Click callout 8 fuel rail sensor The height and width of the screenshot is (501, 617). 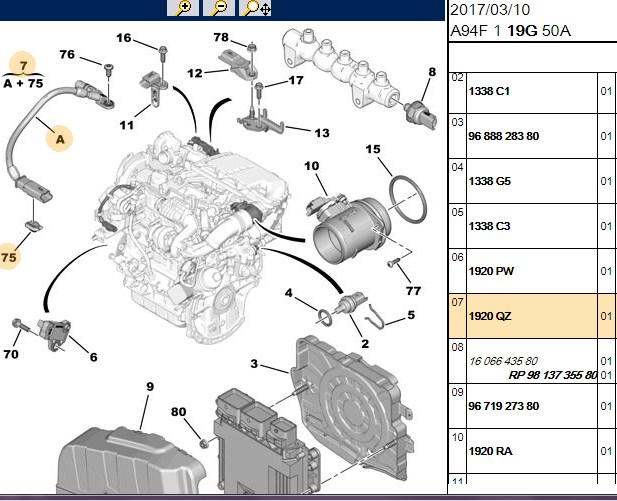[x=432, y=72]
